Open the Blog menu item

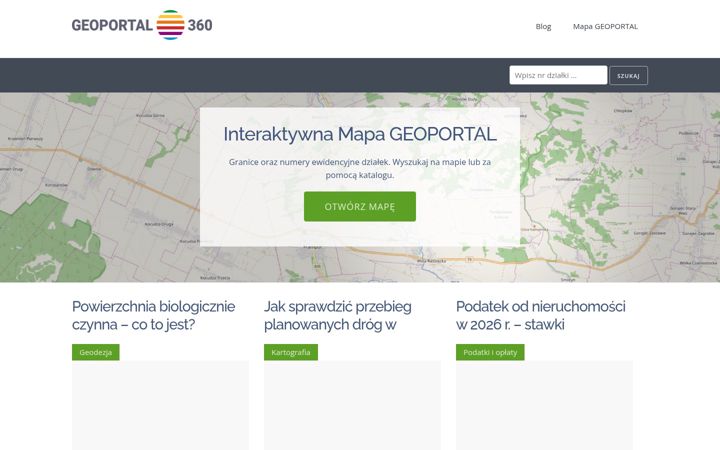543,27
